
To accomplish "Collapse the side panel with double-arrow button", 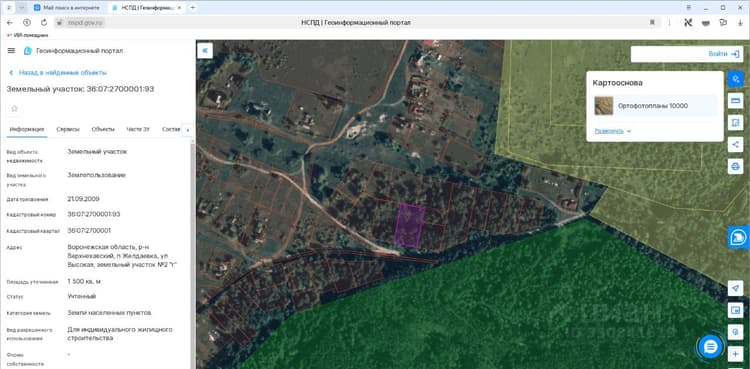I will click(x=205, y=51).
